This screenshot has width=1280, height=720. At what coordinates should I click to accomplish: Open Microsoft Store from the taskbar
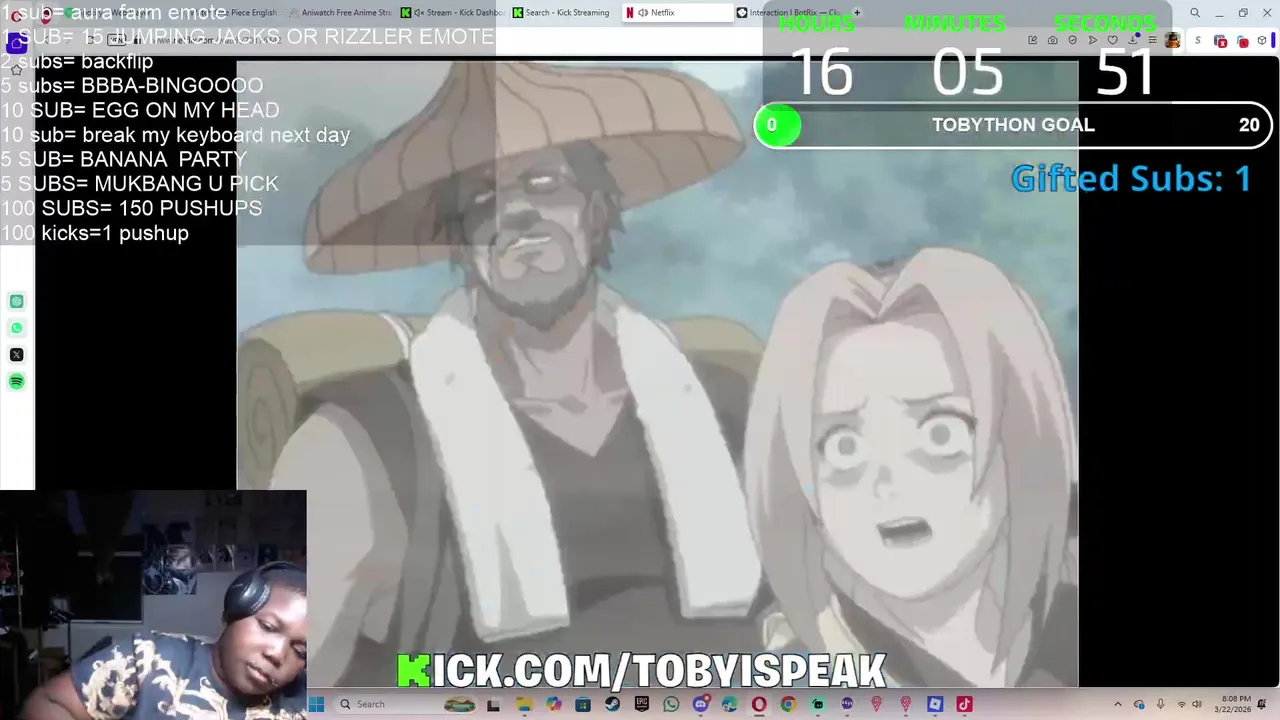583,705
